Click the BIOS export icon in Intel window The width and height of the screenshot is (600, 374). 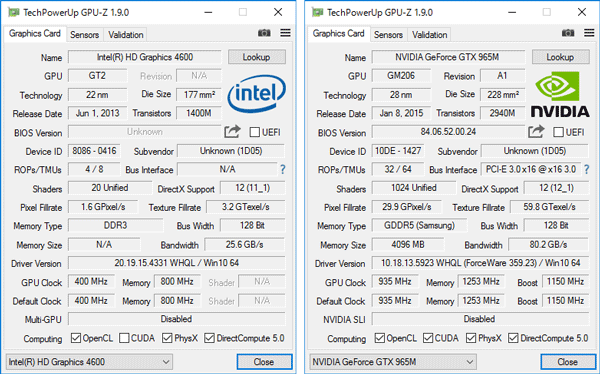(232, 132)
